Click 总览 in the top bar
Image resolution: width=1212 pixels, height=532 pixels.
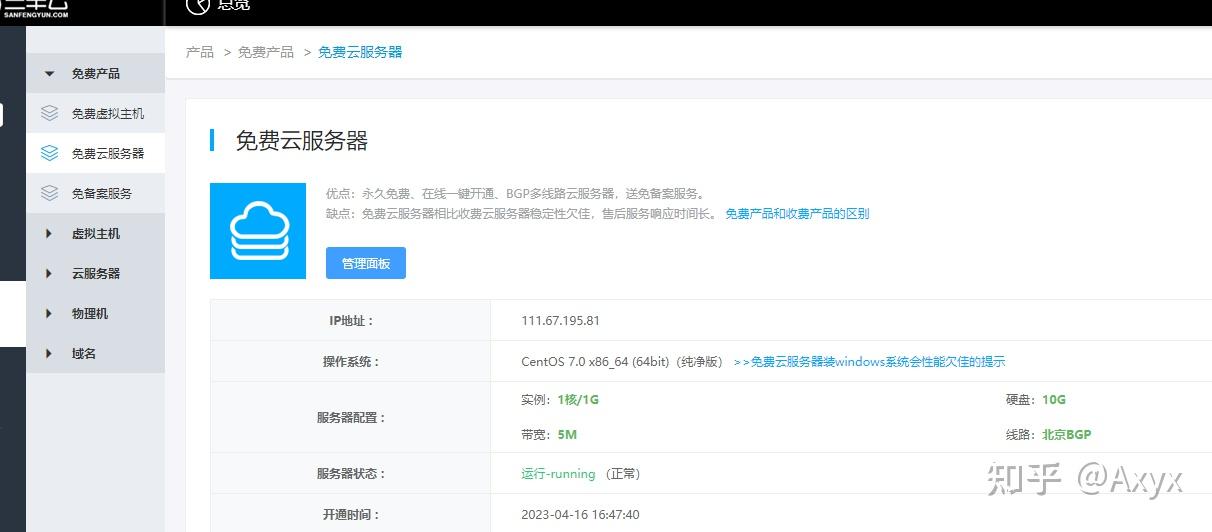point(234,6)
